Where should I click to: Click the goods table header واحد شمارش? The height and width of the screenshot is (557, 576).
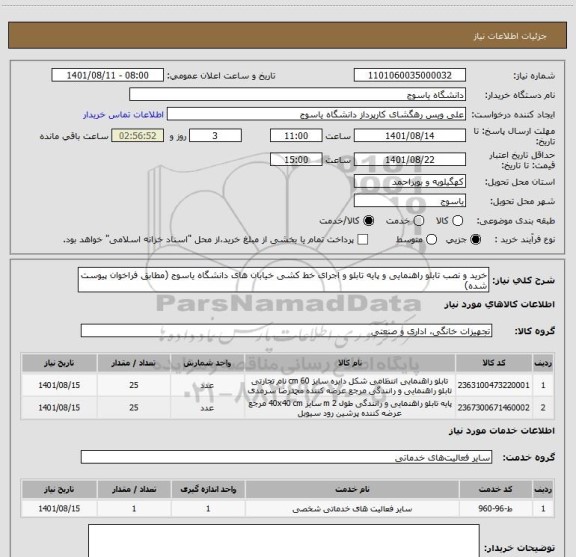pos(207,363)
